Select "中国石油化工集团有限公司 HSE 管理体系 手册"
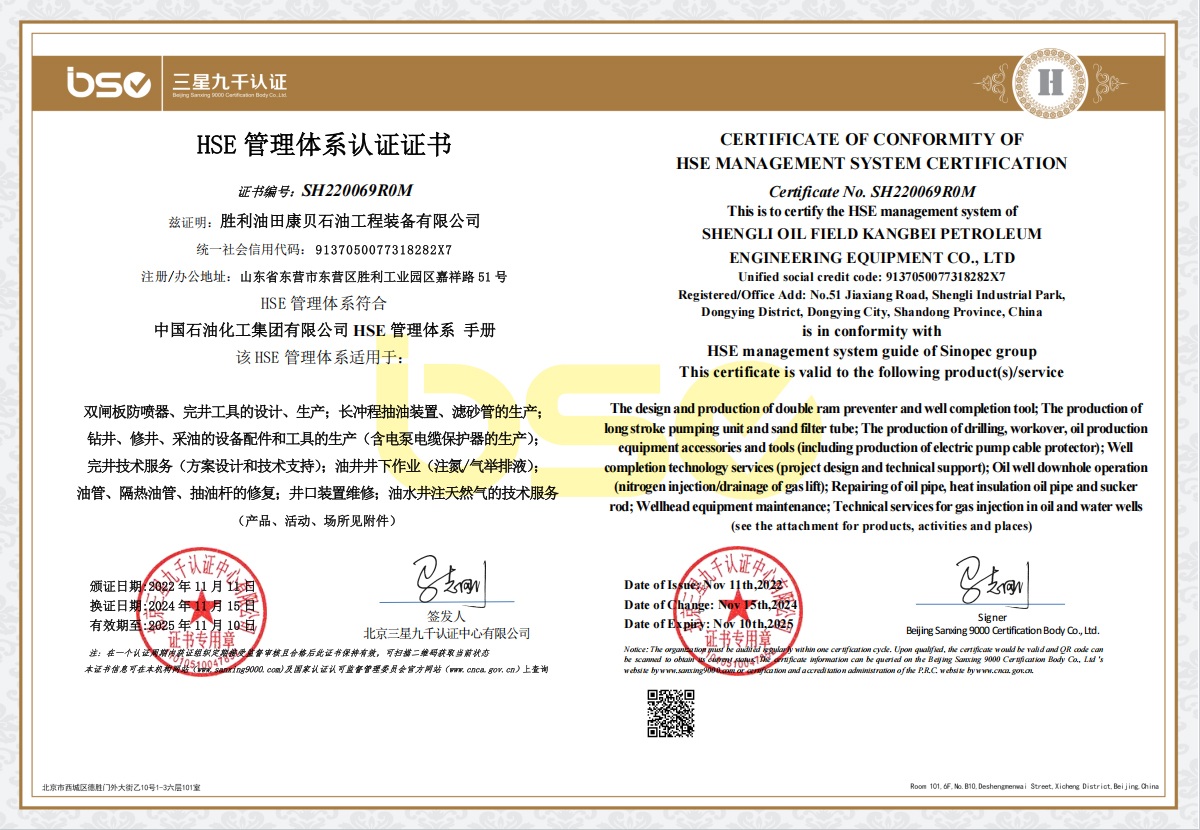This screenshot has width=1200, height=830. 325,329
